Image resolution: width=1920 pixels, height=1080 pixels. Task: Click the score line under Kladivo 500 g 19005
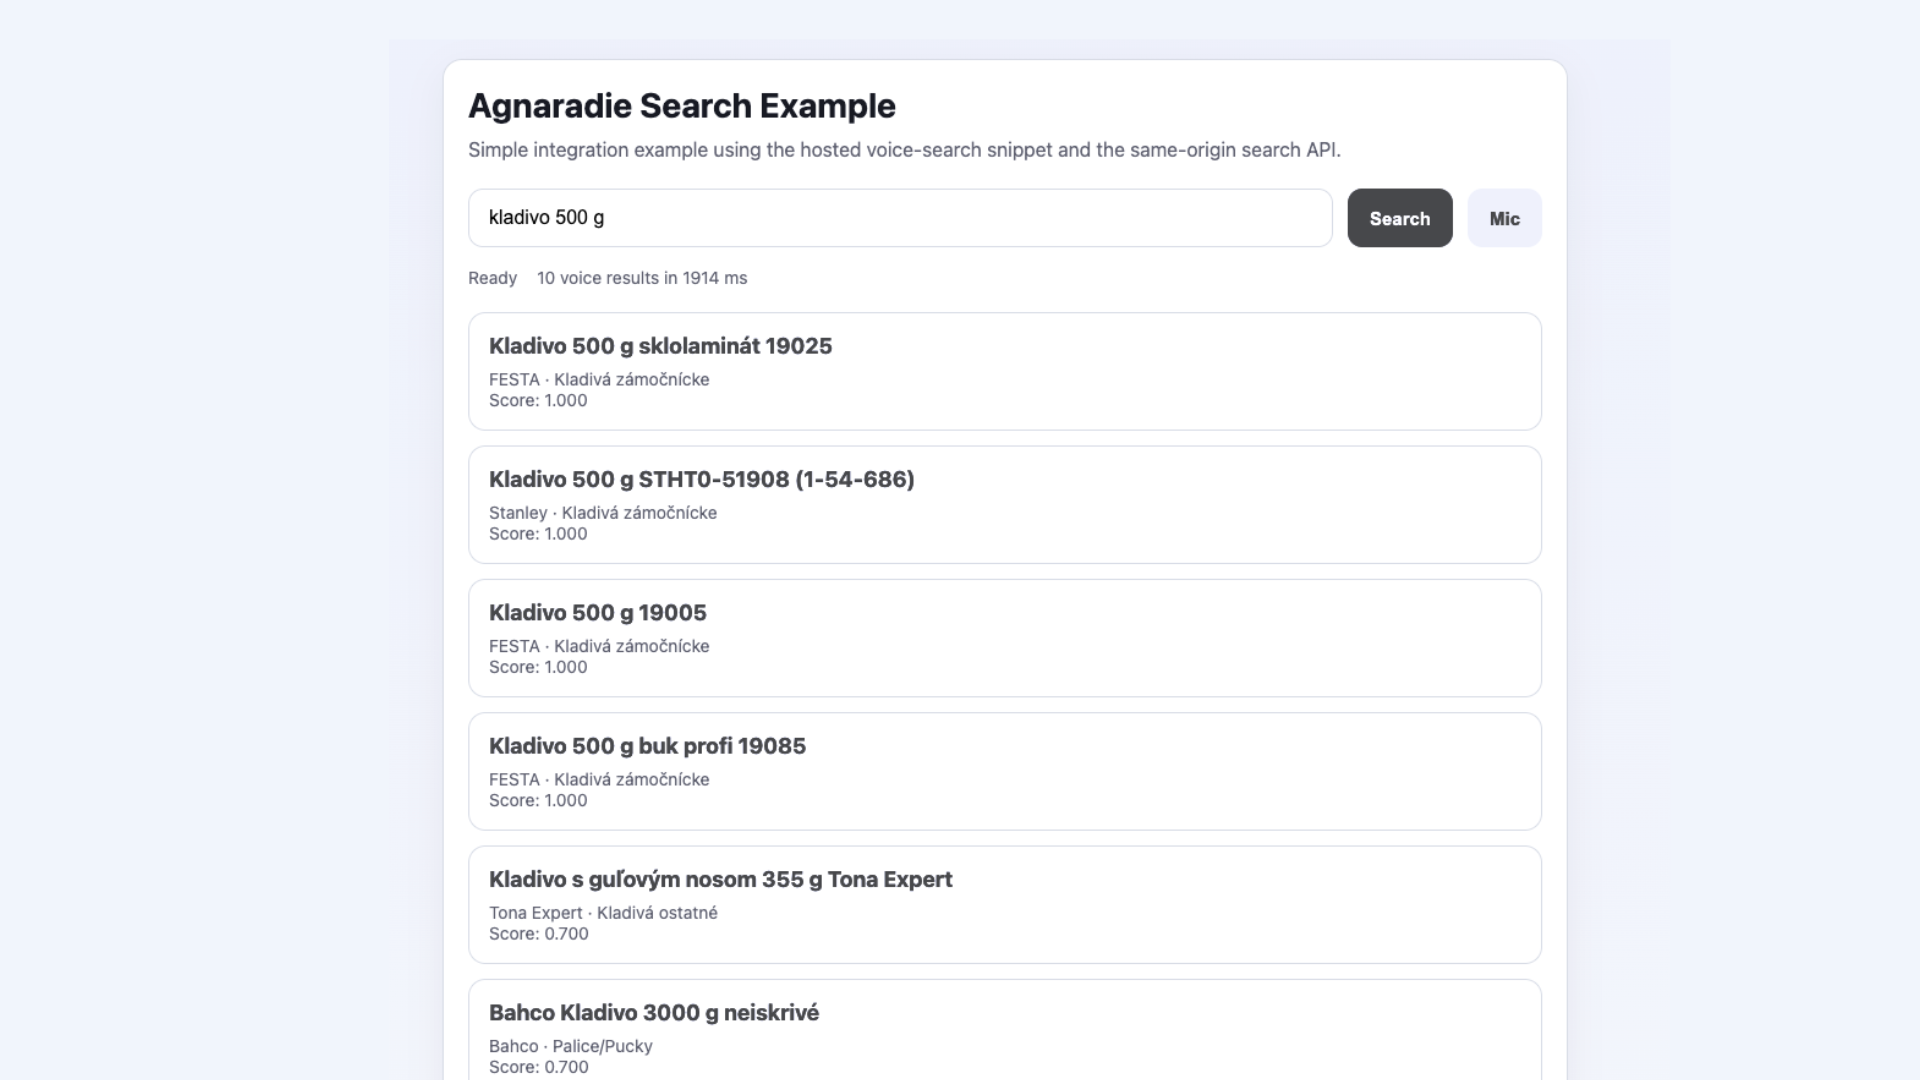[x=538, y=667]
